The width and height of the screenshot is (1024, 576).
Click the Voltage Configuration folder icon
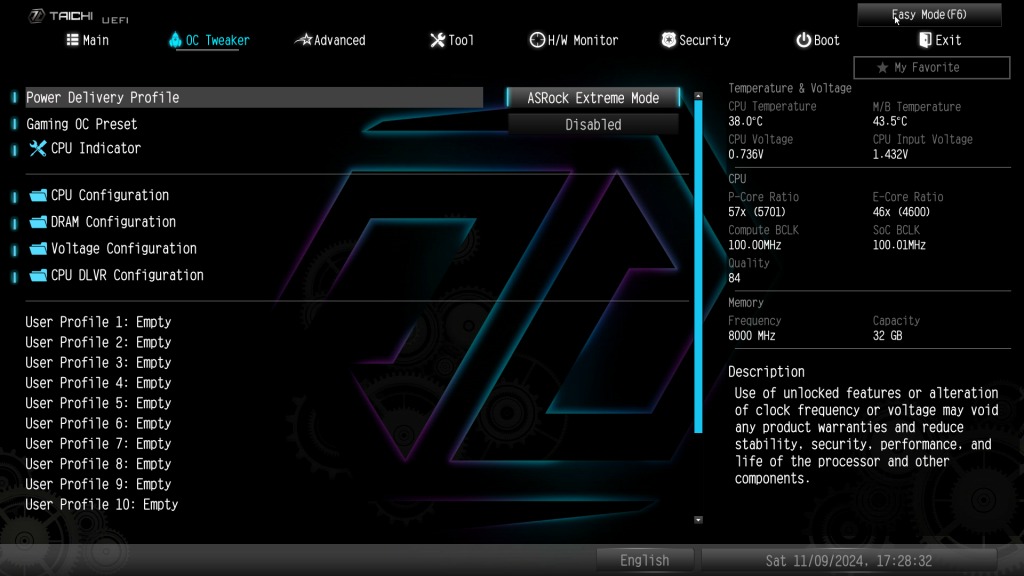coord(39,249)
